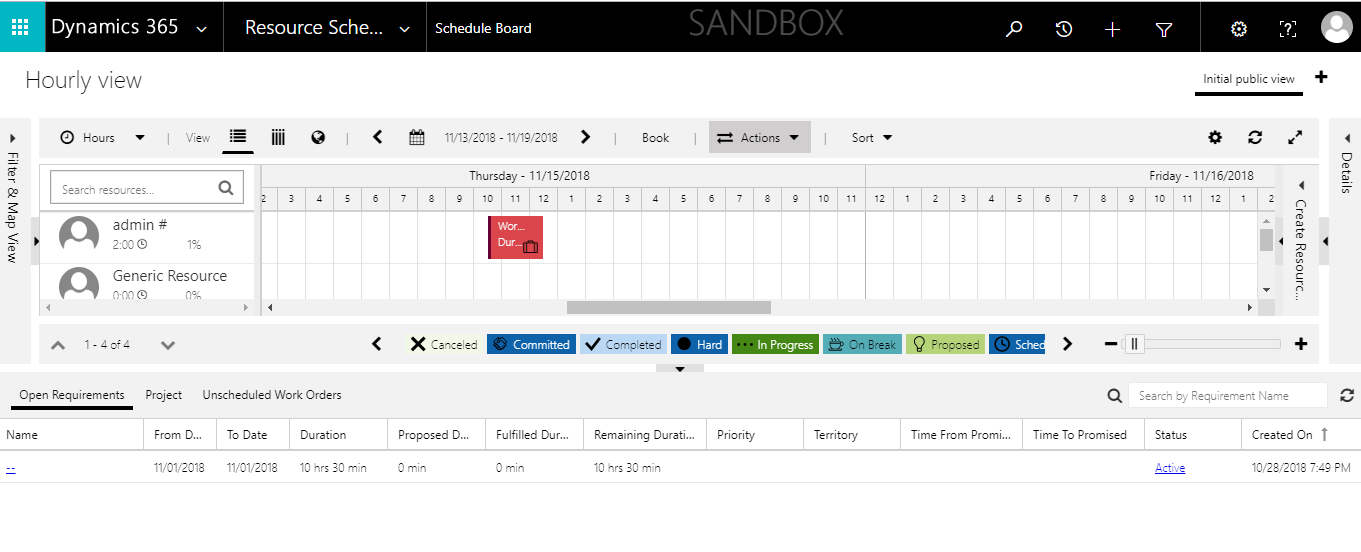The height and width of the screenshot is (552, 1361).
Task: Select the Generic Resource row
Action: (x=146, y=283)
